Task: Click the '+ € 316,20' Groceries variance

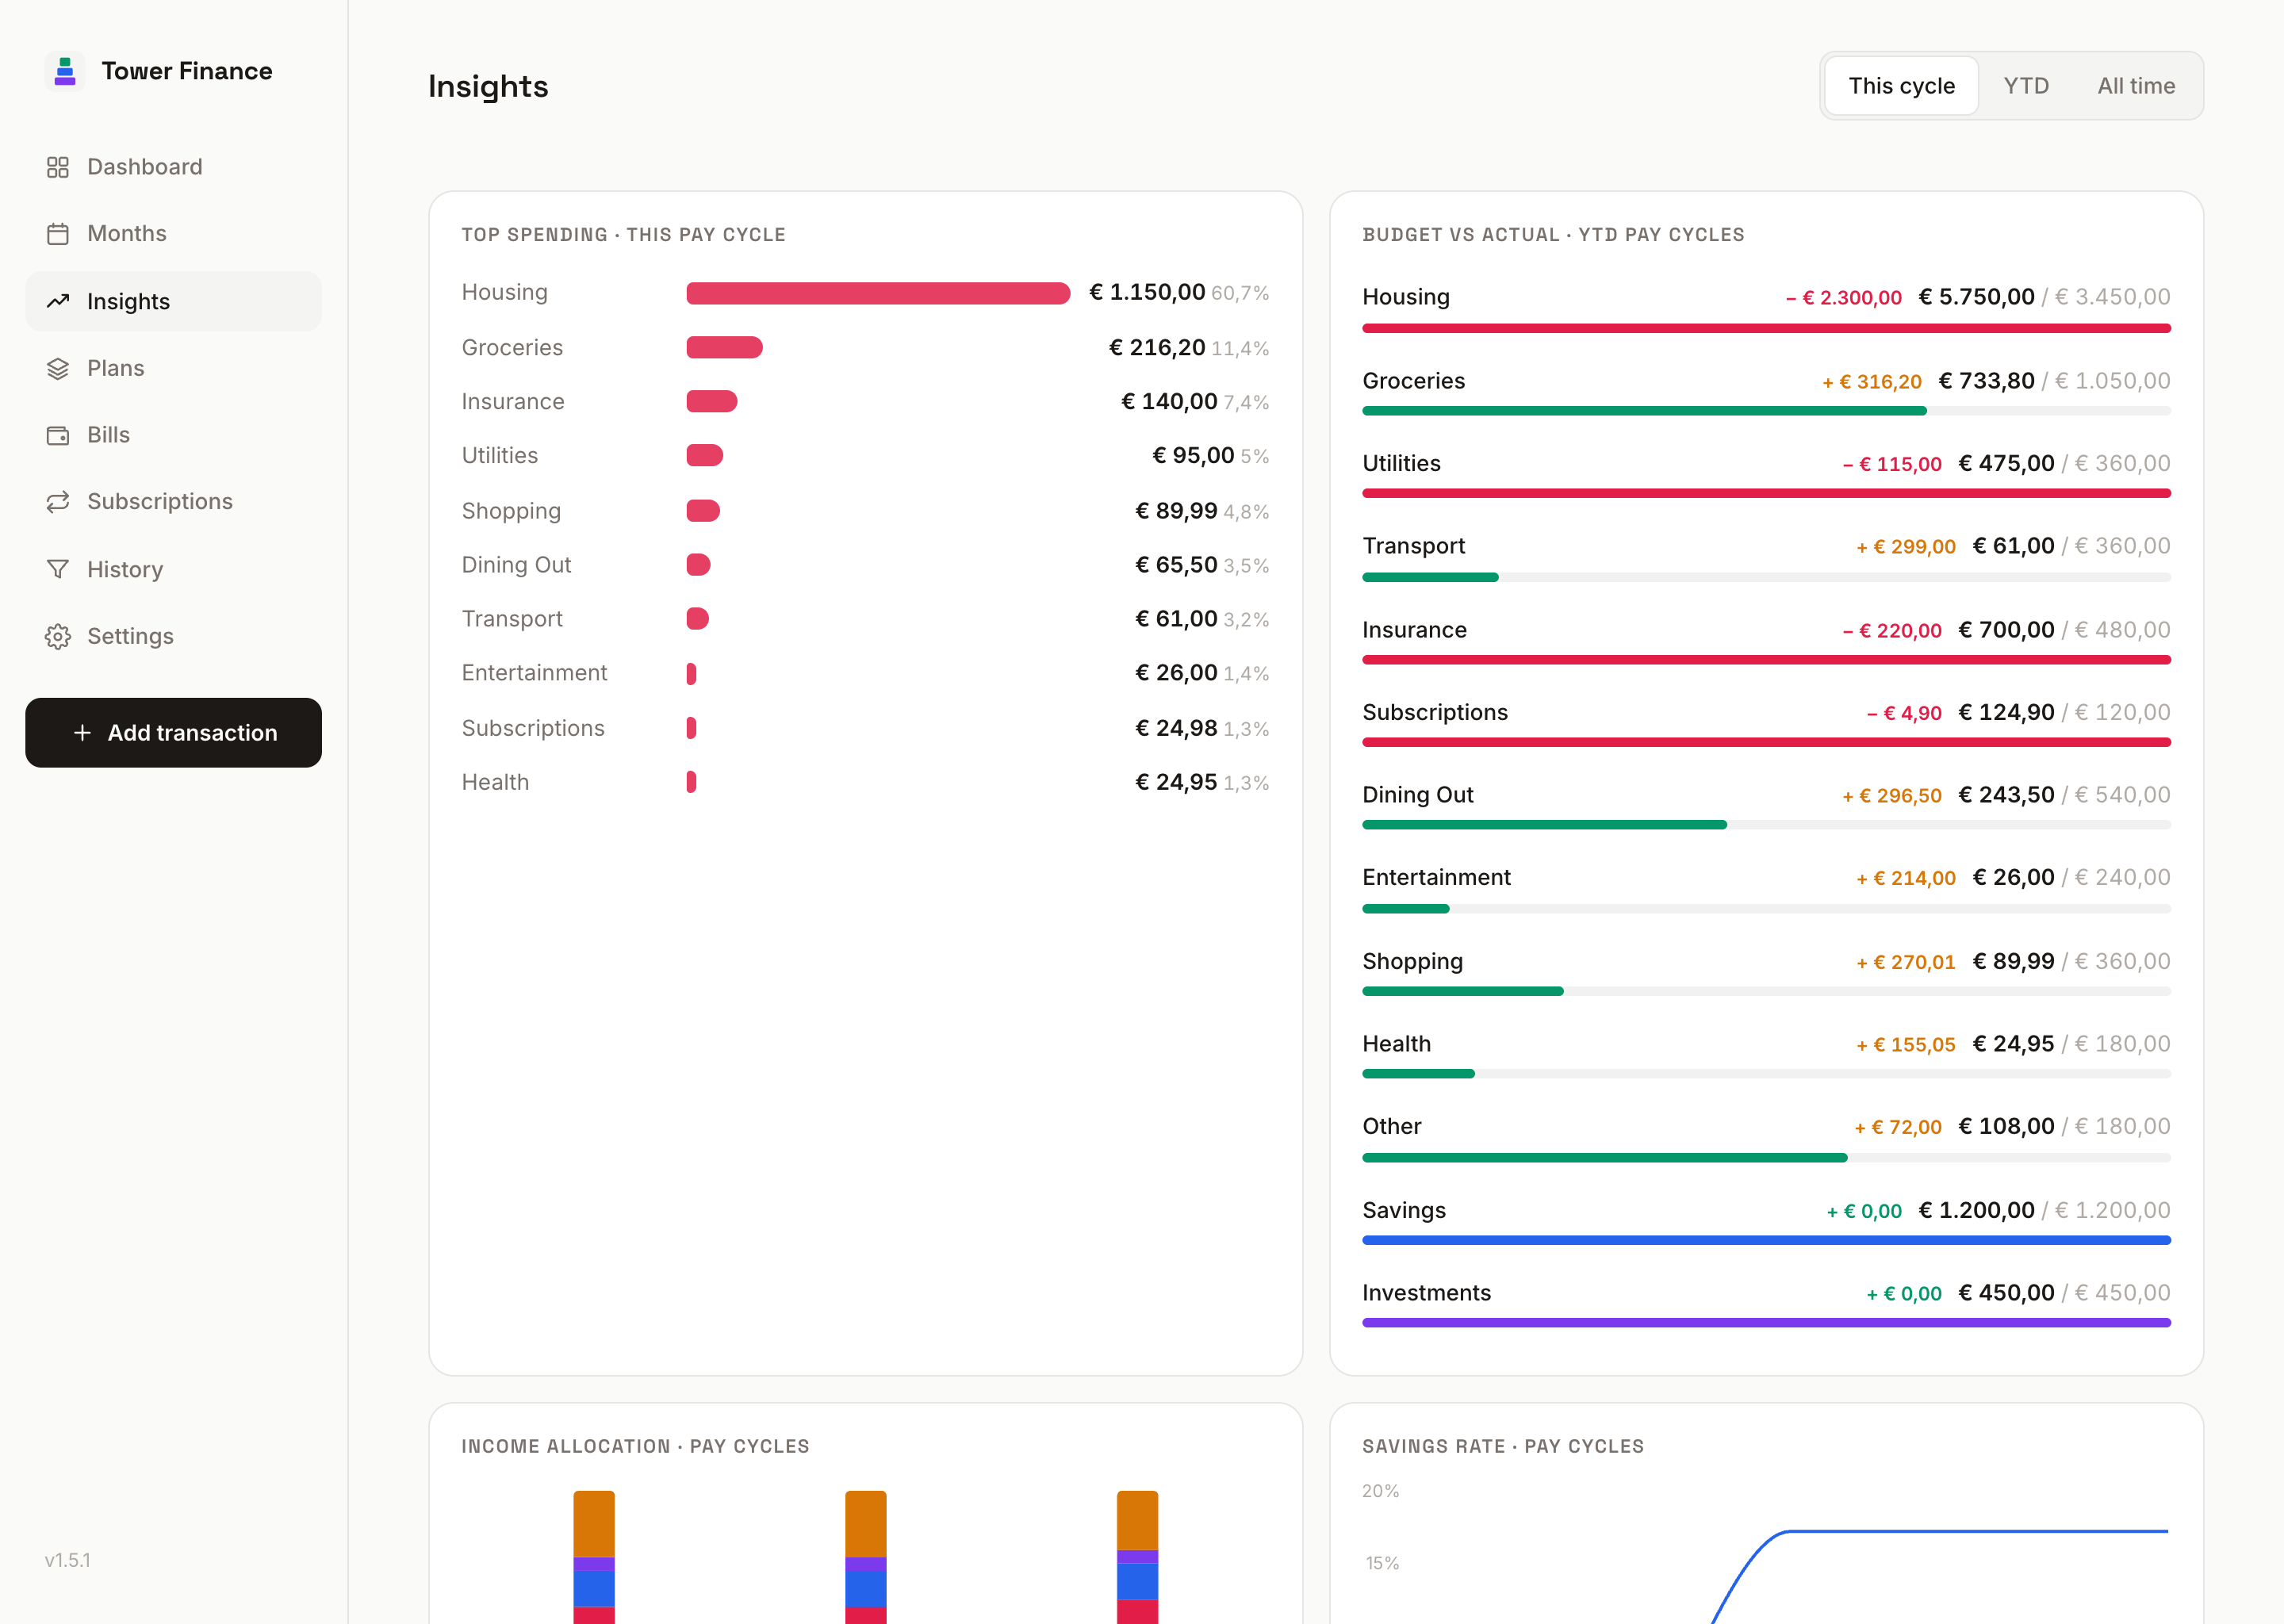Action: pos(1871,382)
